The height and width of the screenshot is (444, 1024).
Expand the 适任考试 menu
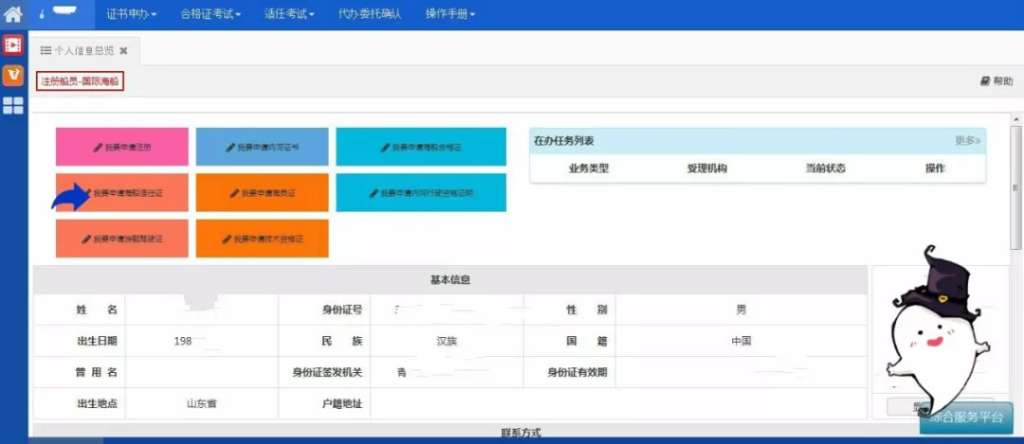(x=290, y=14)
